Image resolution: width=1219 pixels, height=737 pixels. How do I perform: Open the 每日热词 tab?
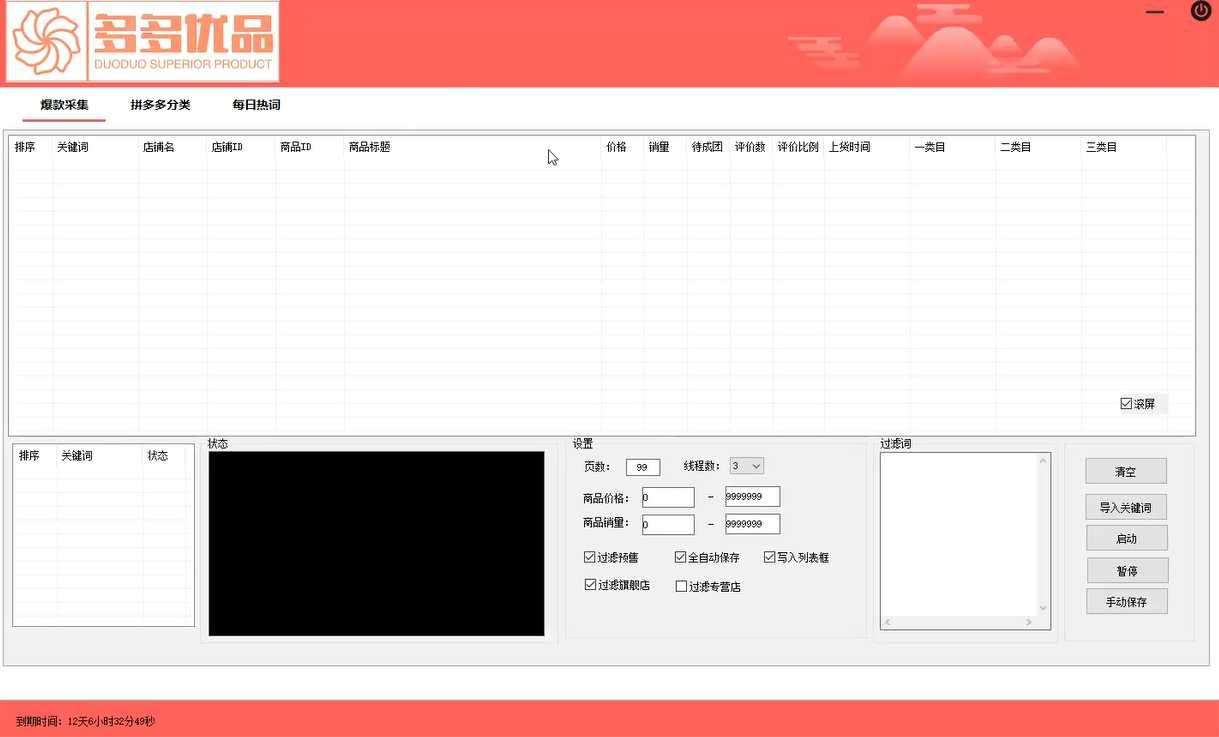click(256, 105)
